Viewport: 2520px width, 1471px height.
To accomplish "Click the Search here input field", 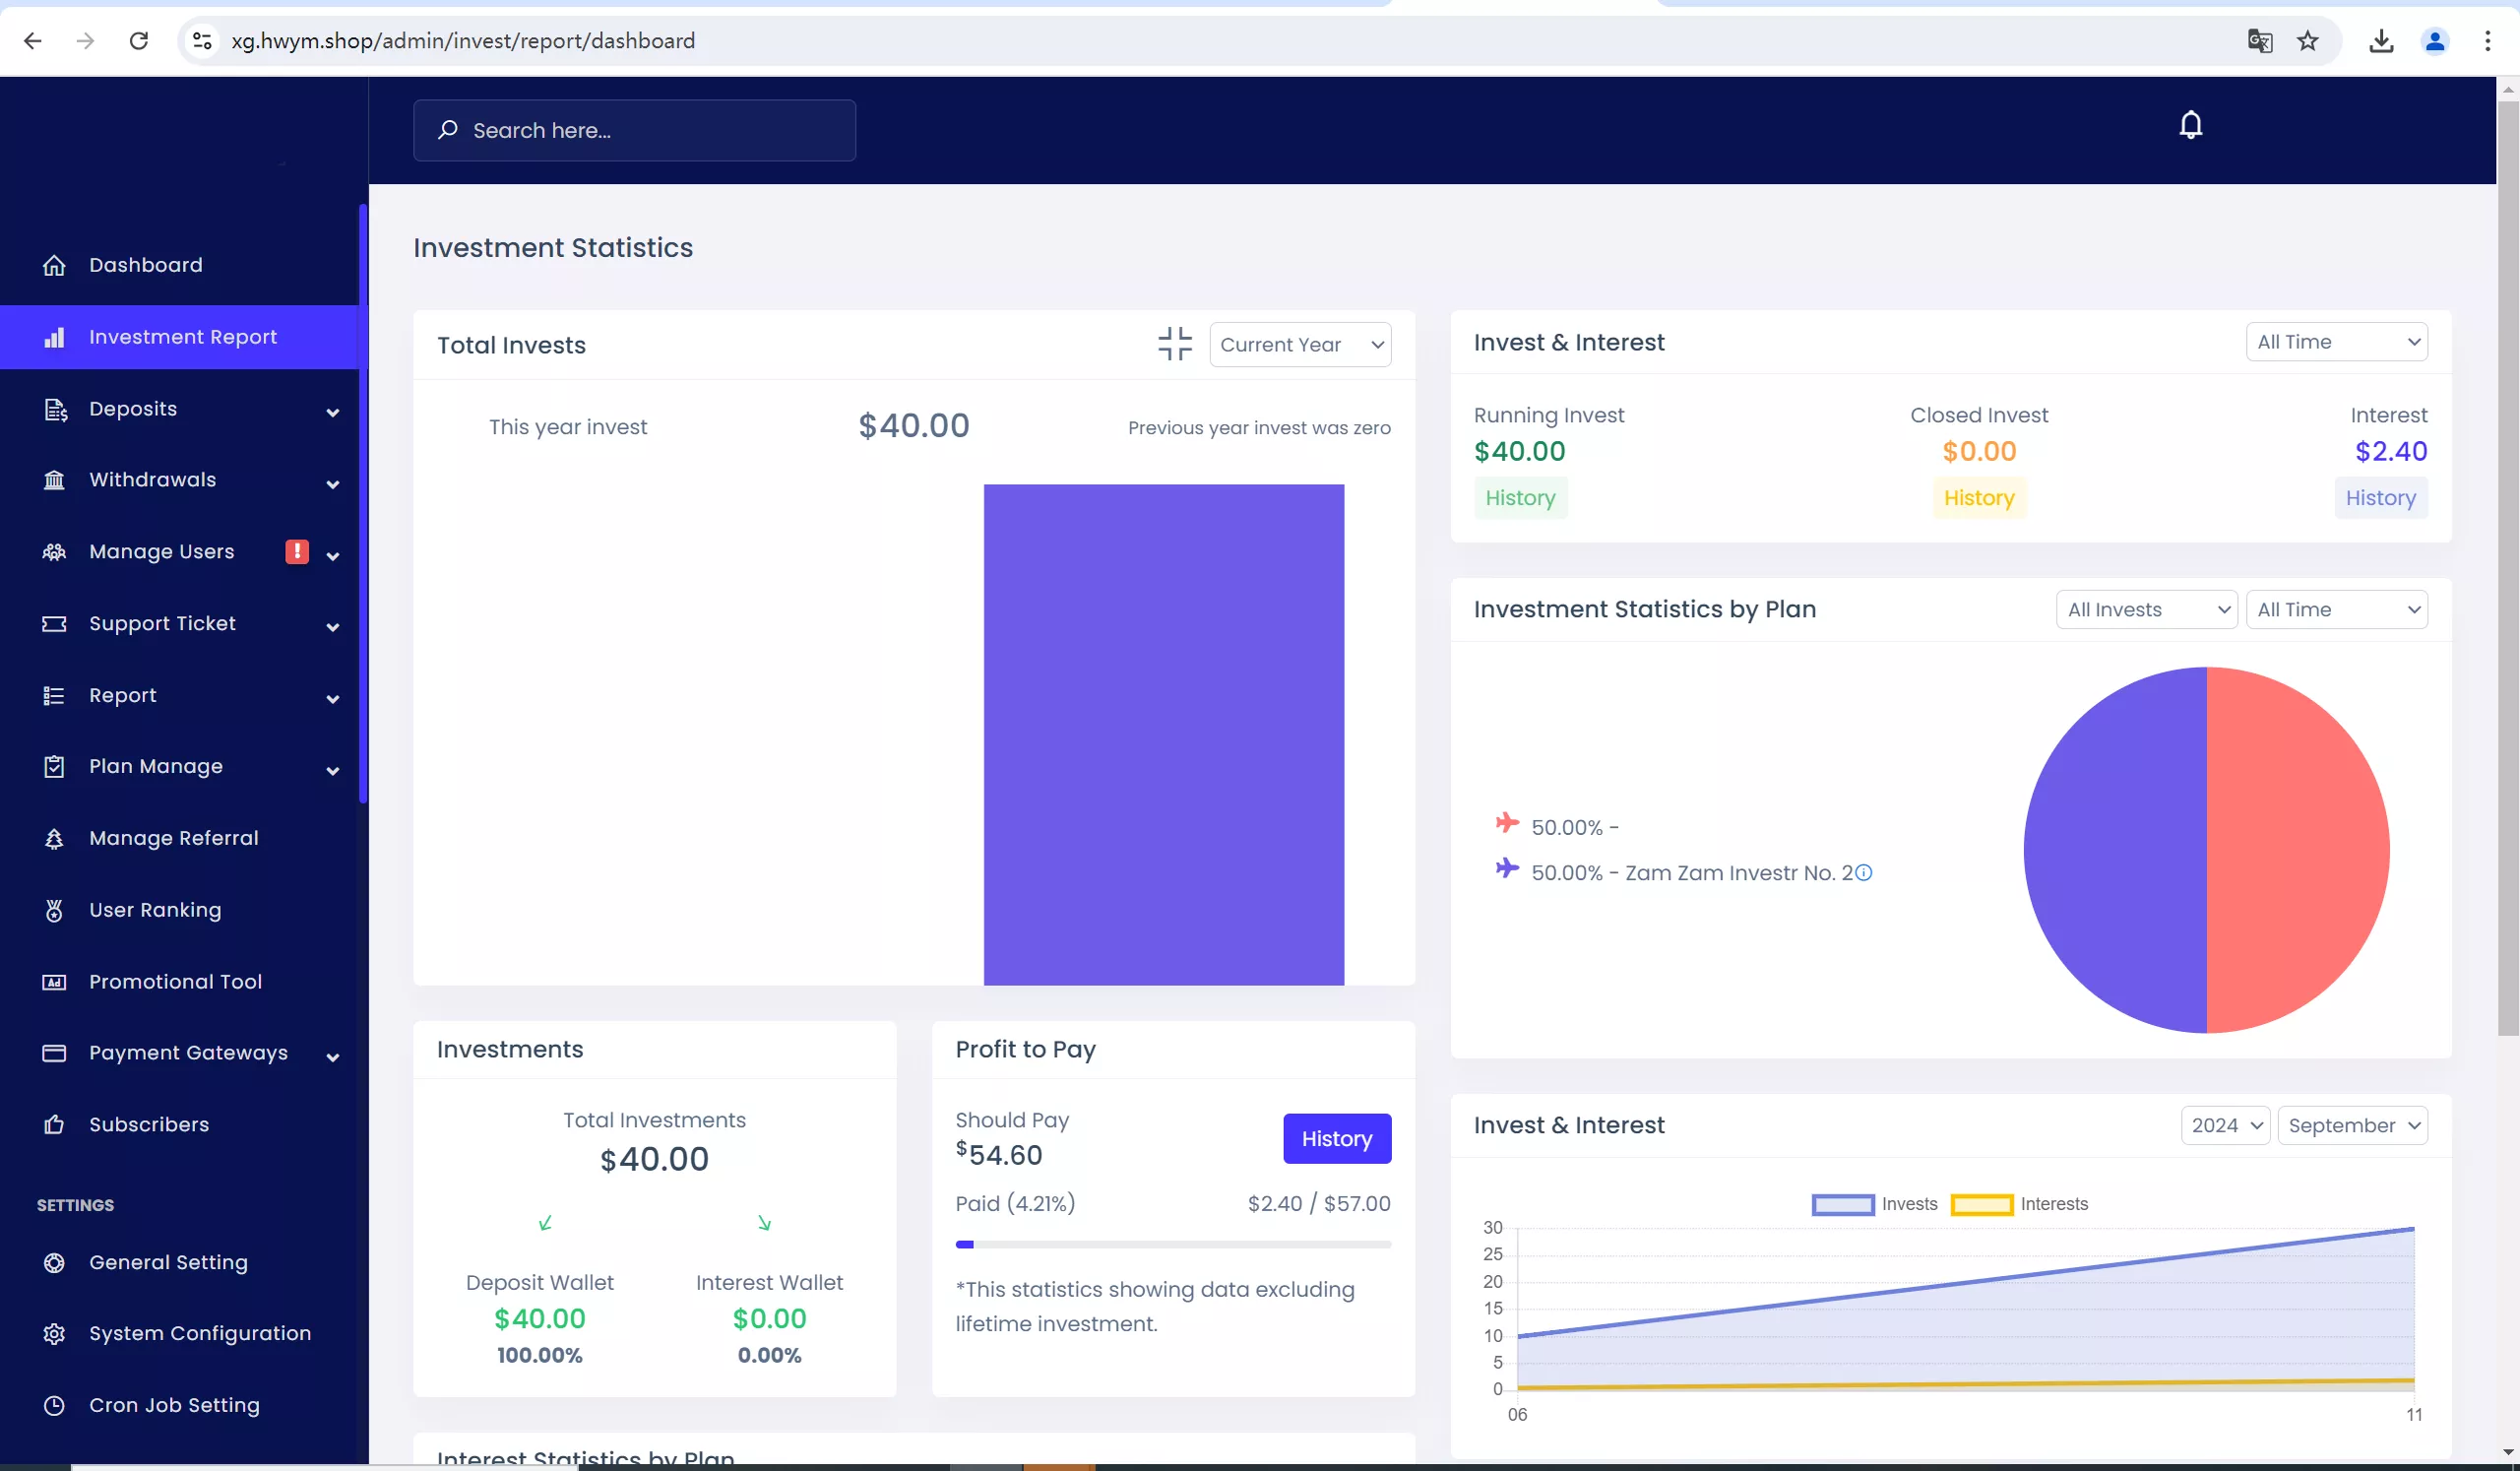I will (635, 131).
